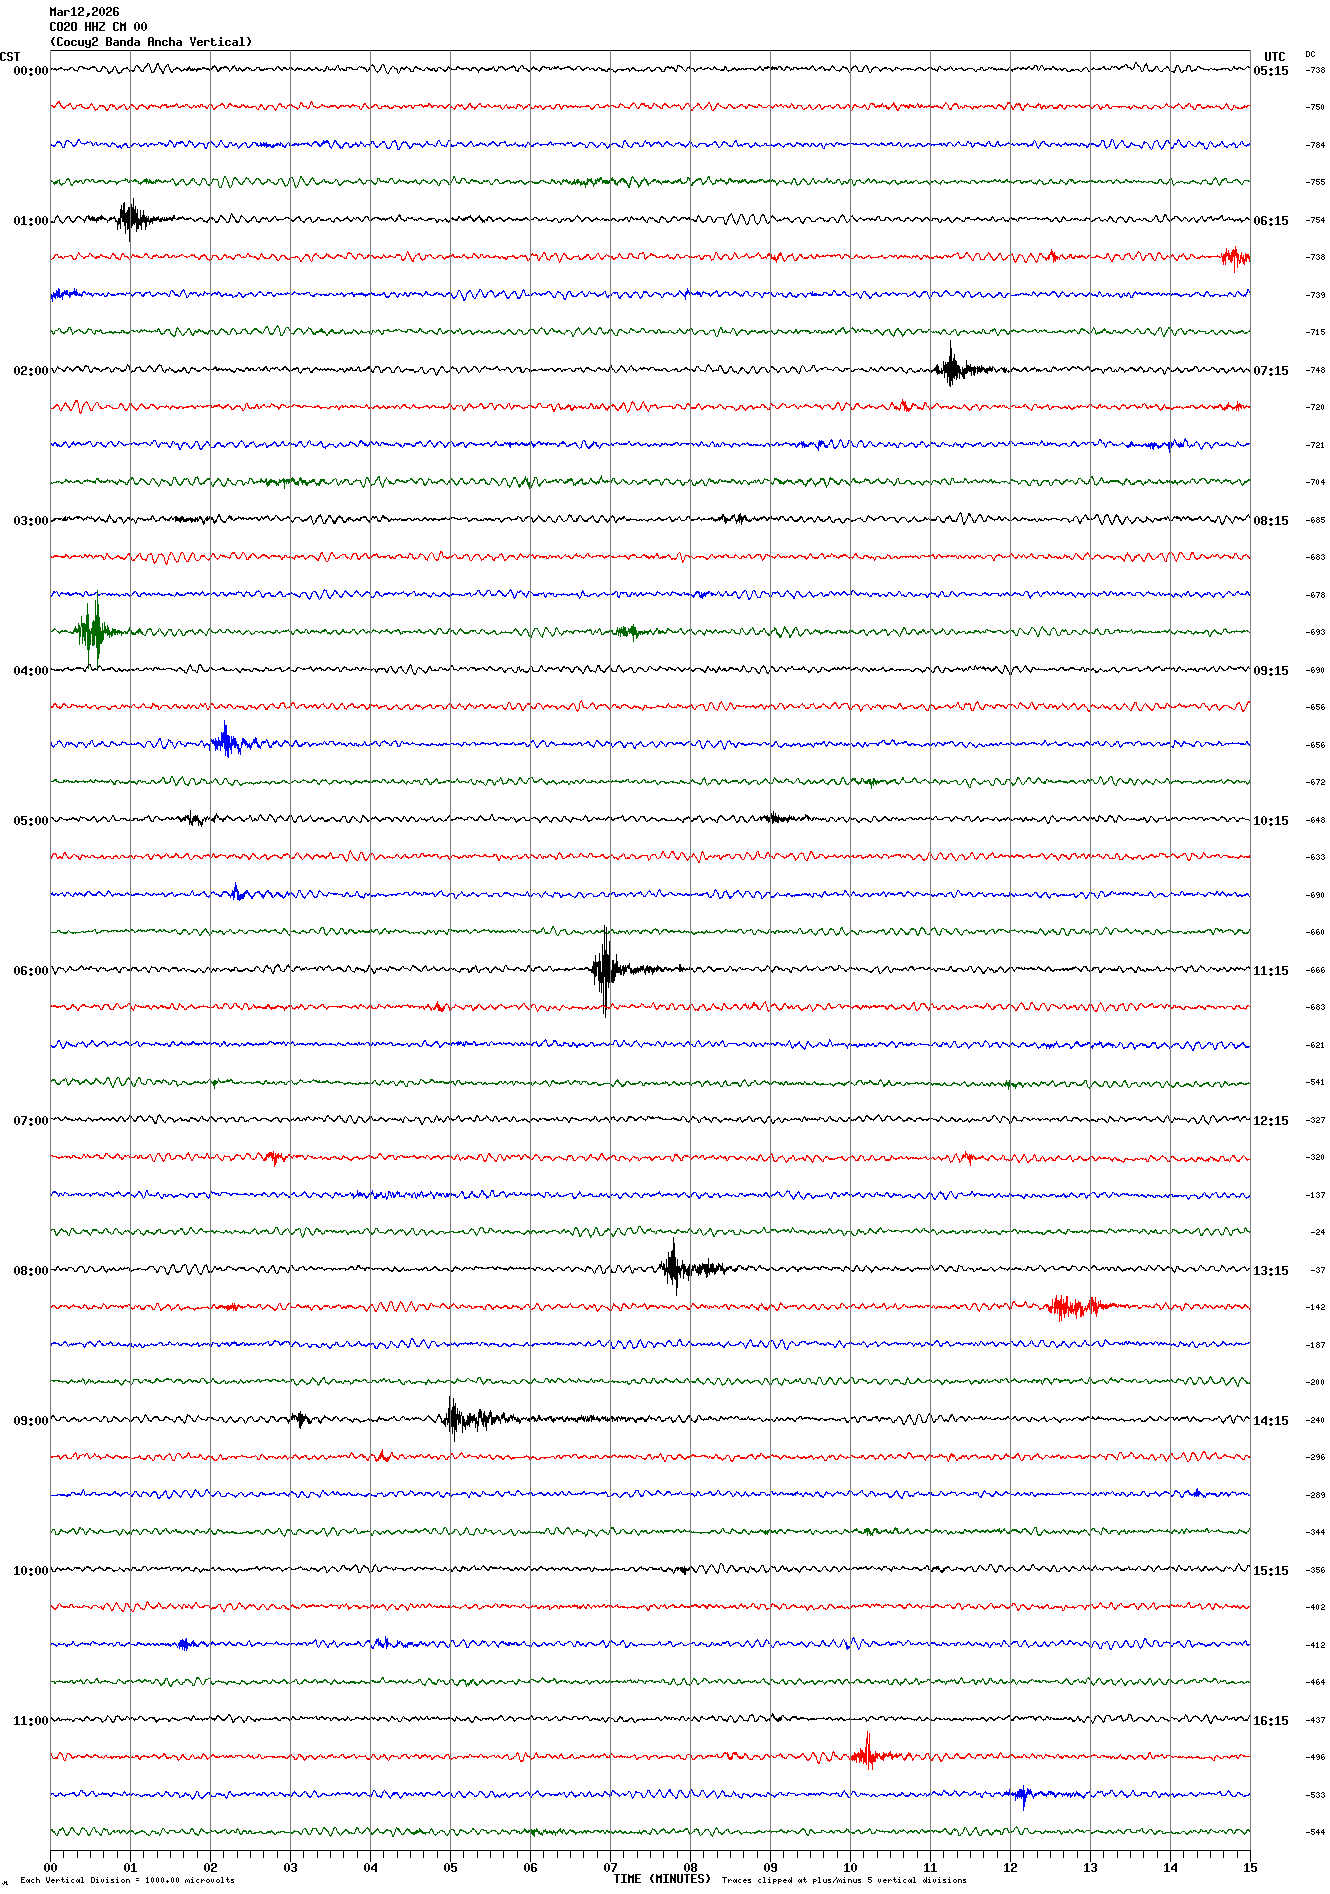Click the 15 tick label on bottom axis

[1249, 1867]
